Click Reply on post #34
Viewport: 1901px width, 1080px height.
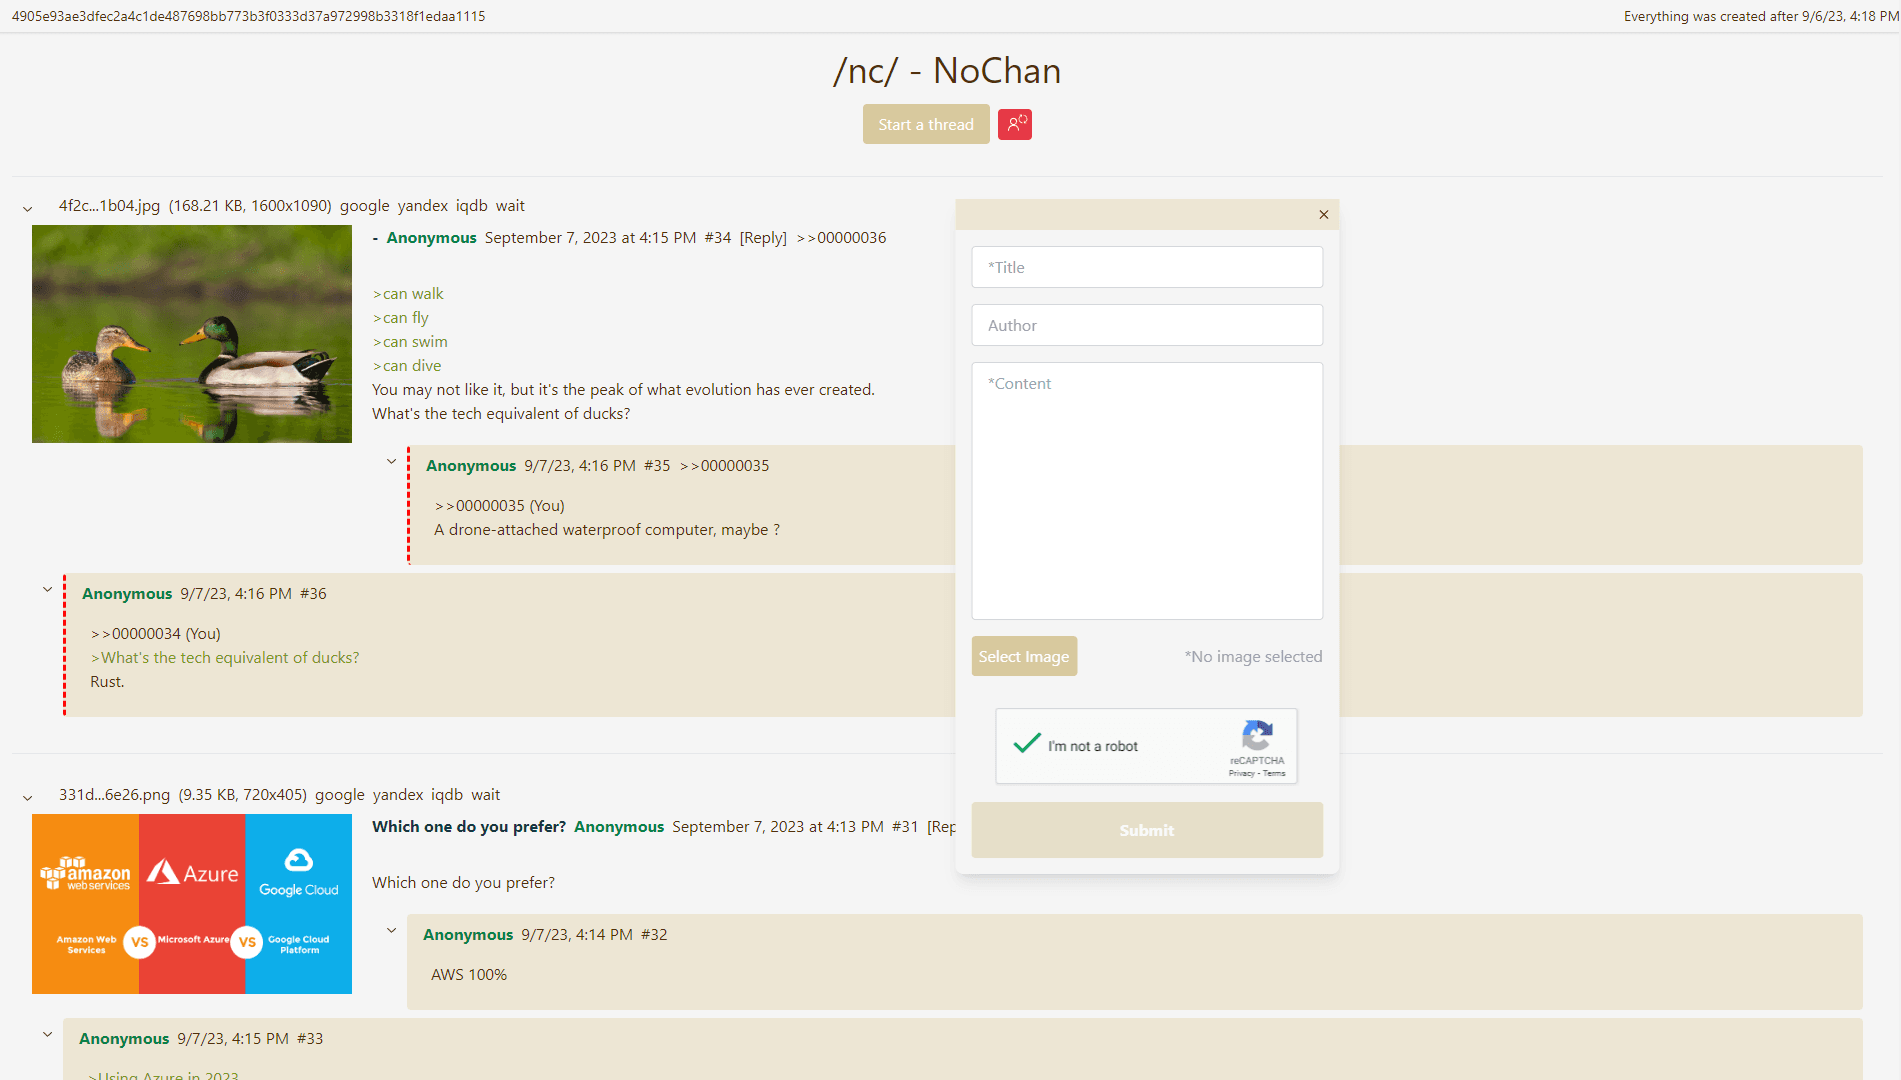click(762, 238)
